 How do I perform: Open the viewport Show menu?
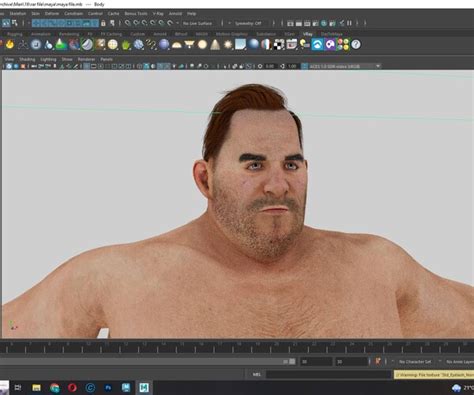(x=67, y=59)
